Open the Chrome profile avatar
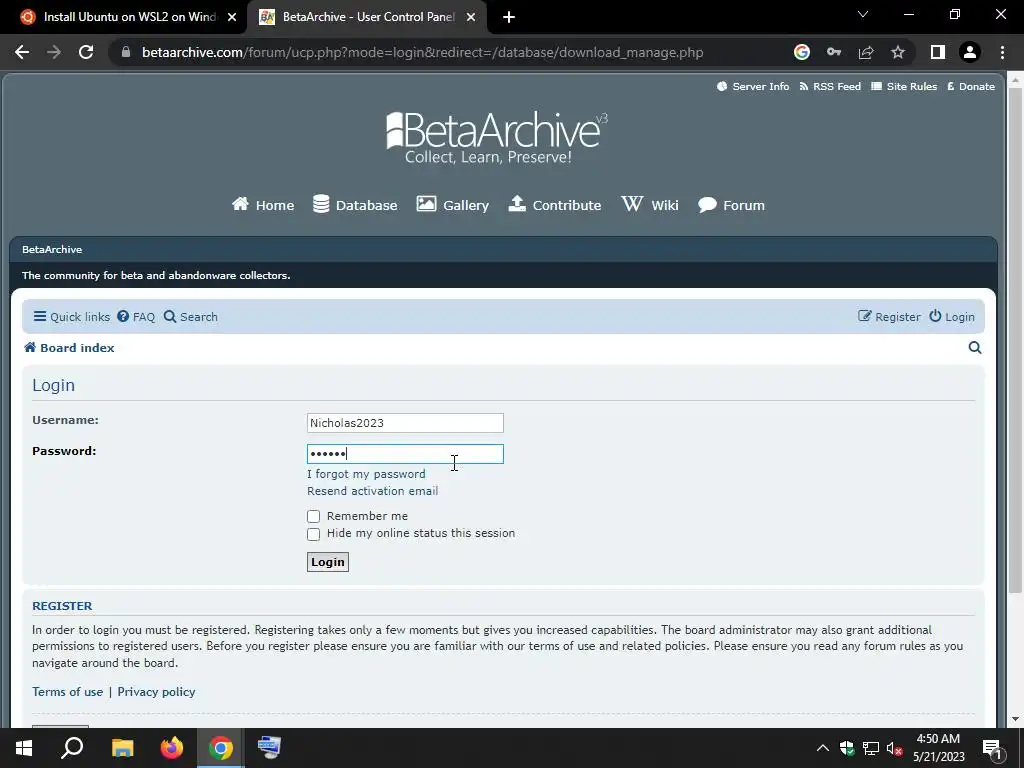 [x=970, y=52]
